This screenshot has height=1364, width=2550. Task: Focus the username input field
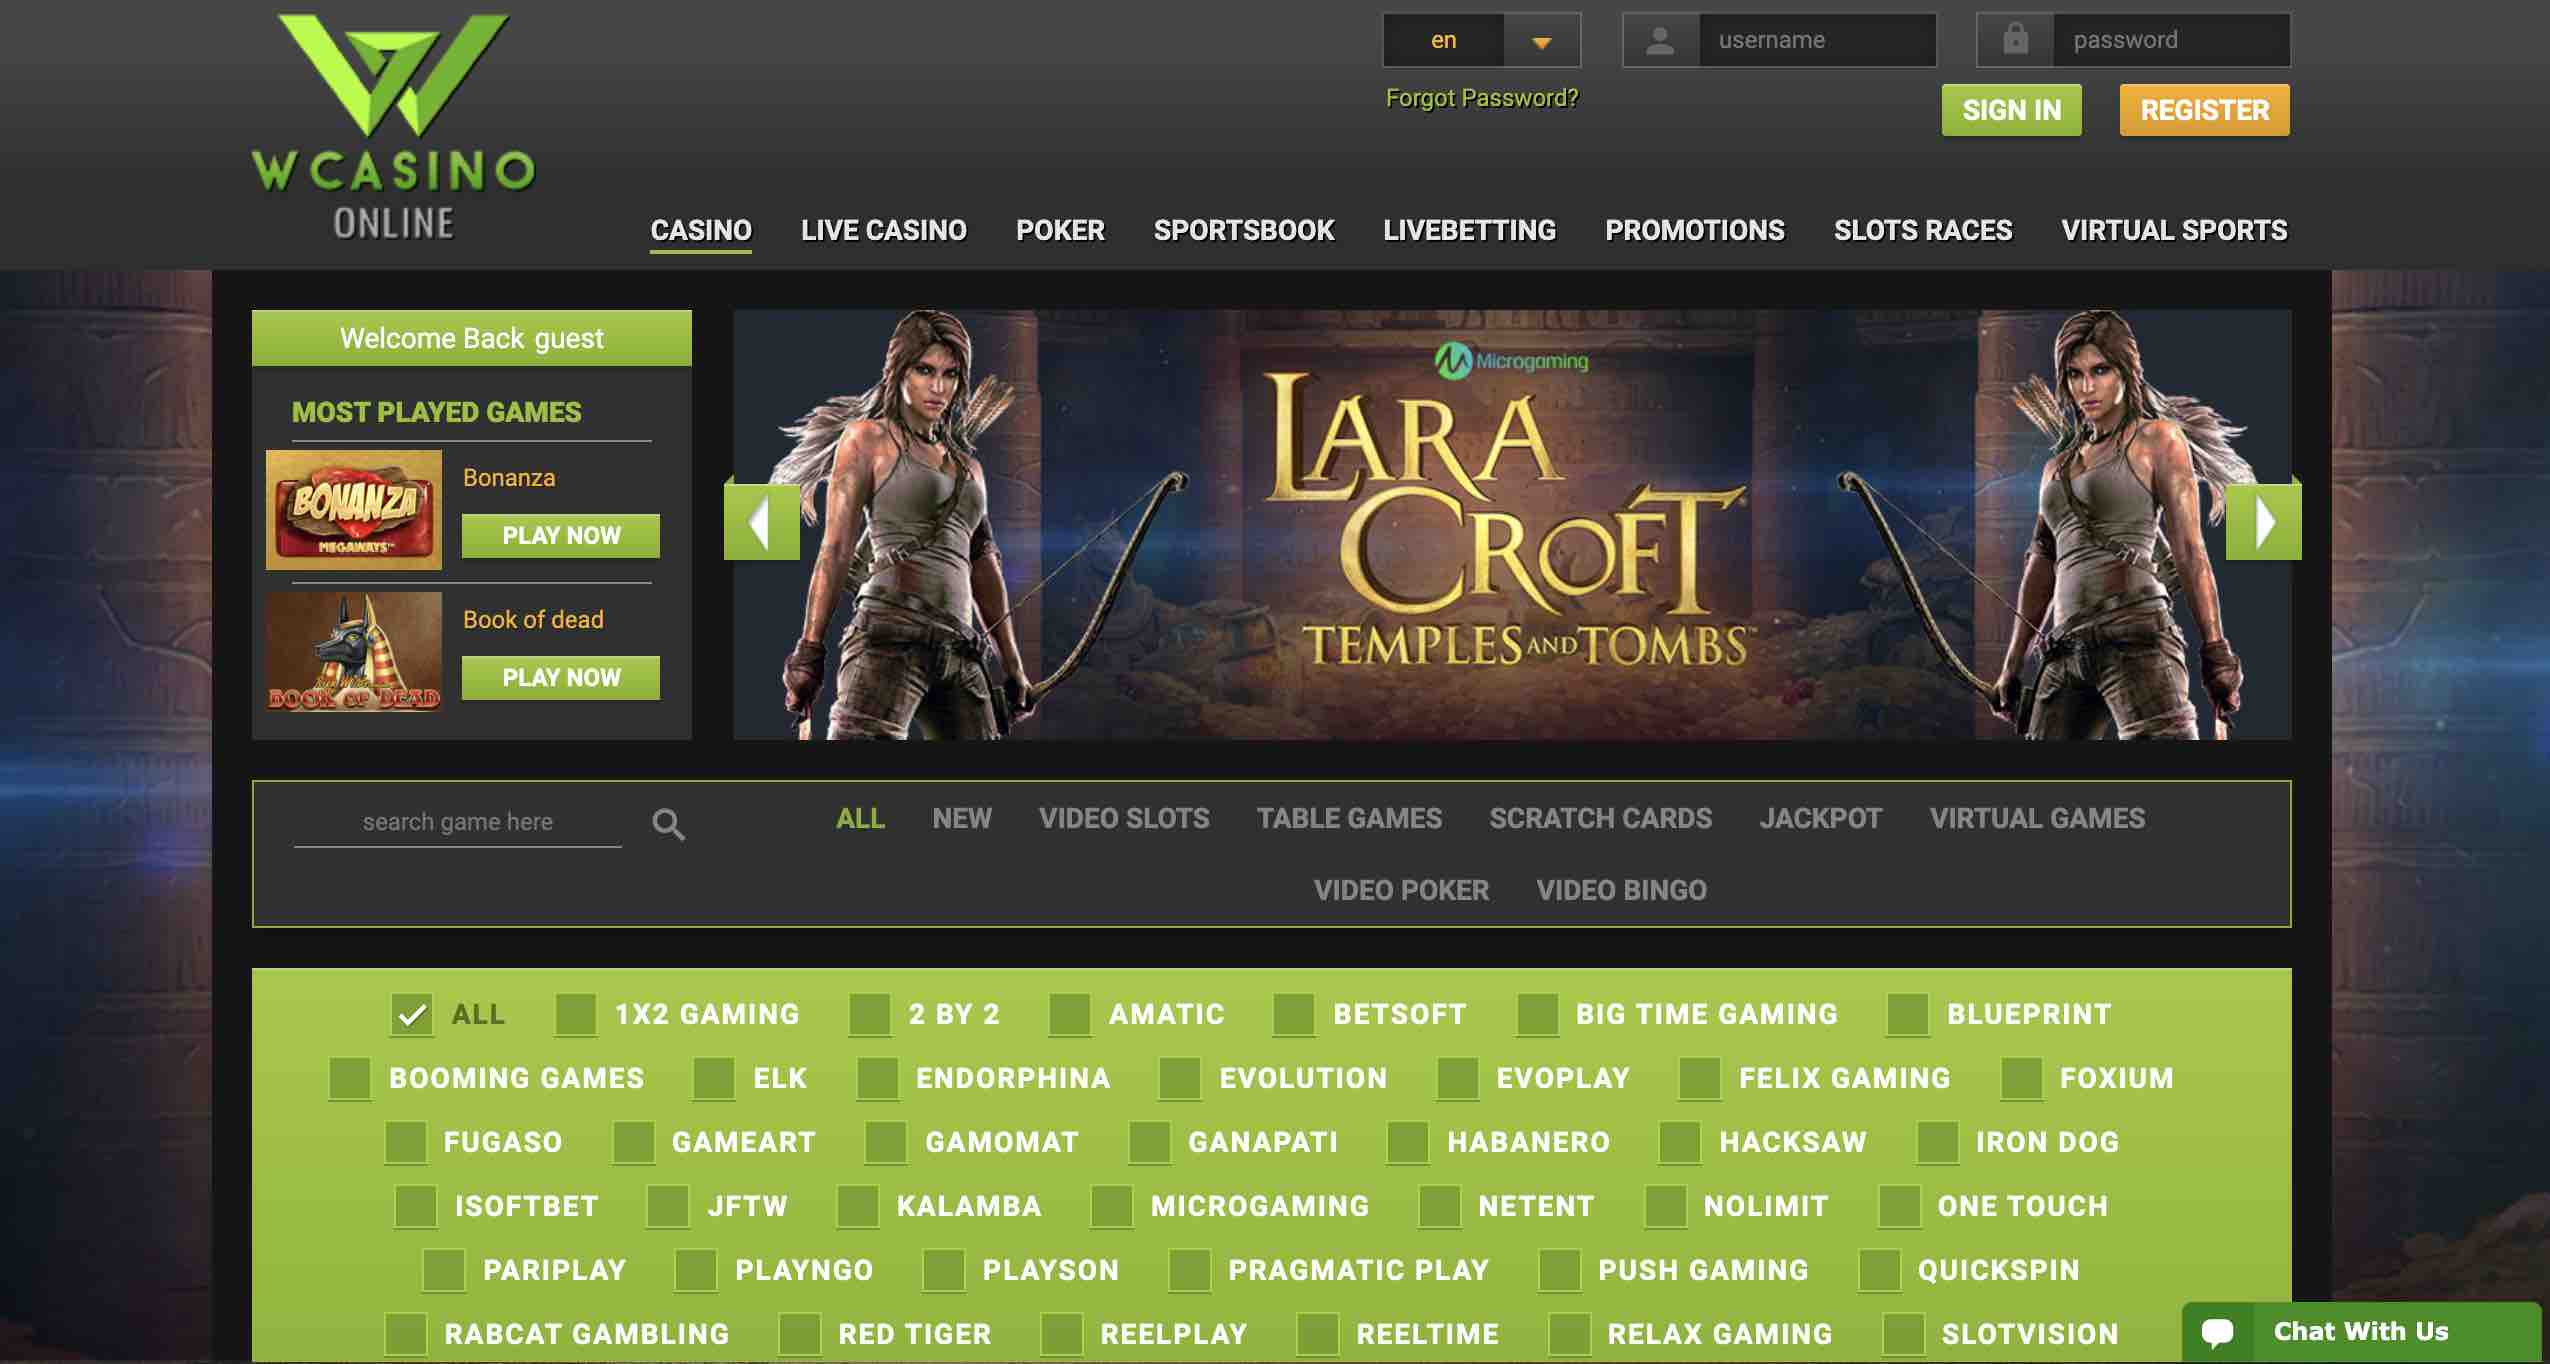pyautogui.click(x=1817, y=40)
